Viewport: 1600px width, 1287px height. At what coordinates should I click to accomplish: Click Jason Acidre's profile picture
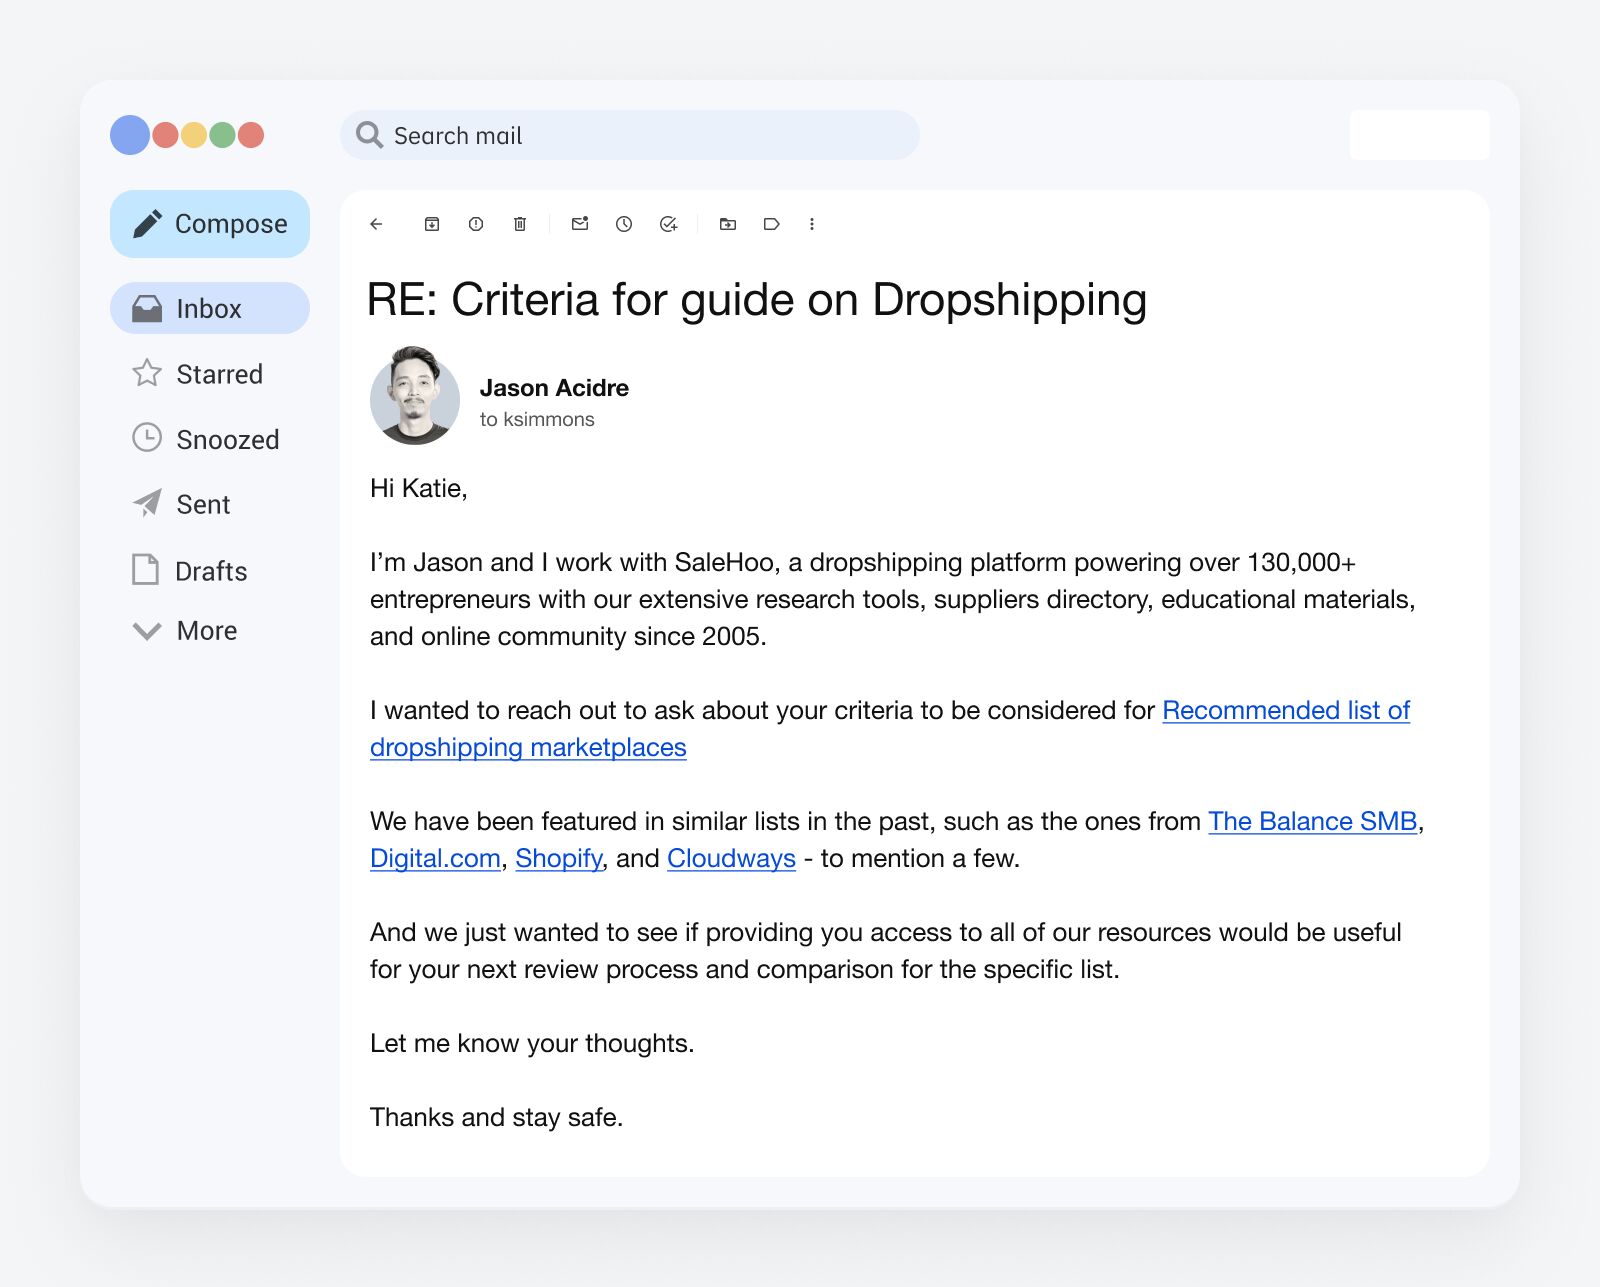415,398
